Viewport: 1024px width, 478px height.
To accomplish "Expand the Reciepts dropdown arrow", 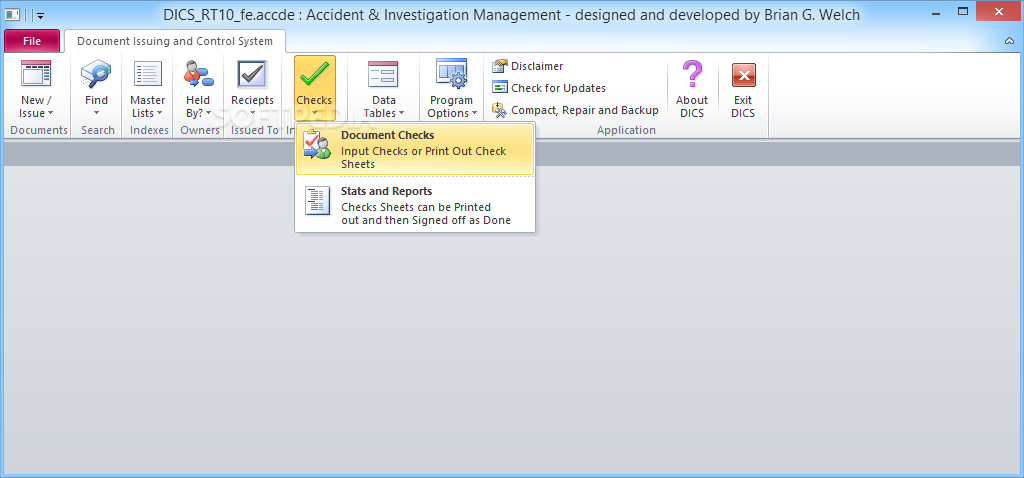I will [252, 113].
